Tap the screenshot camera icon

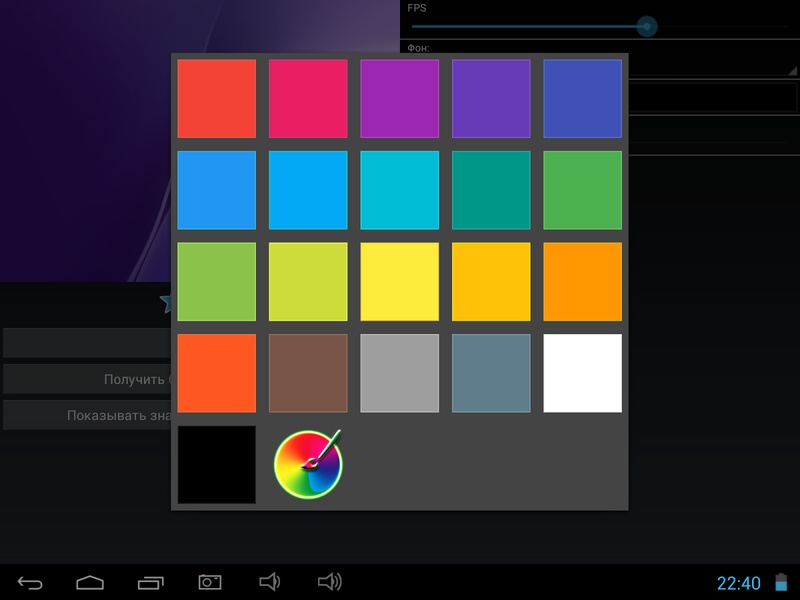pyautogui.click(x=210, y=582)
